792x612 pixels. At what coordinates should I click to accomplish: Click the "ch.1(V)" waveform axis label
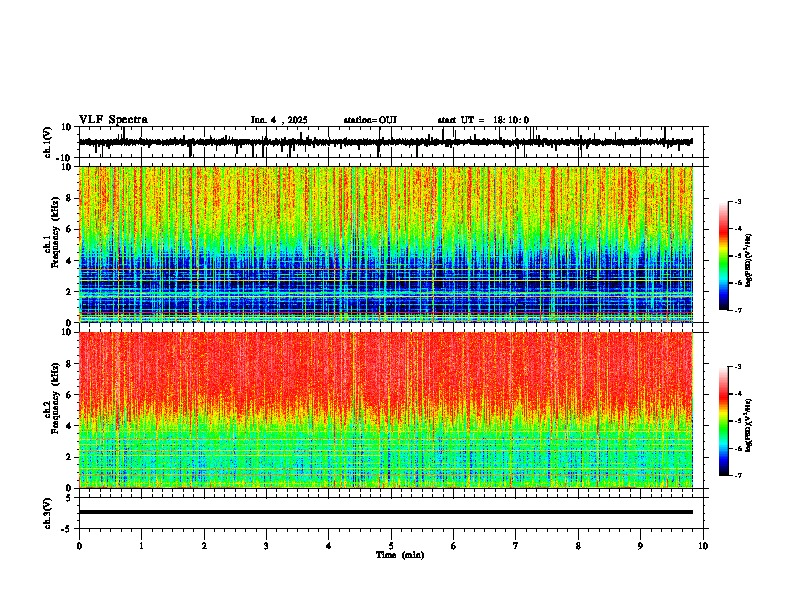pos(48,142)
